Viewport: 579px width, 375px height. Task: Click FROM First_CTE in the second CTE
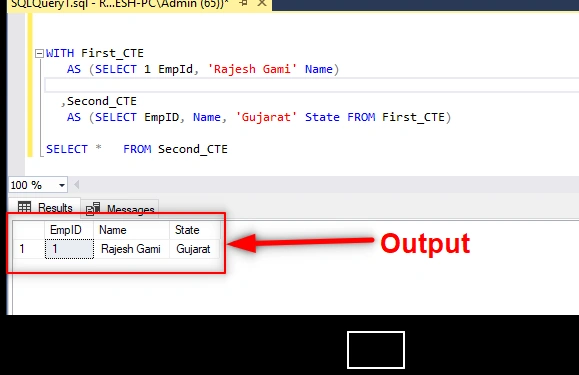coord(396,117)
